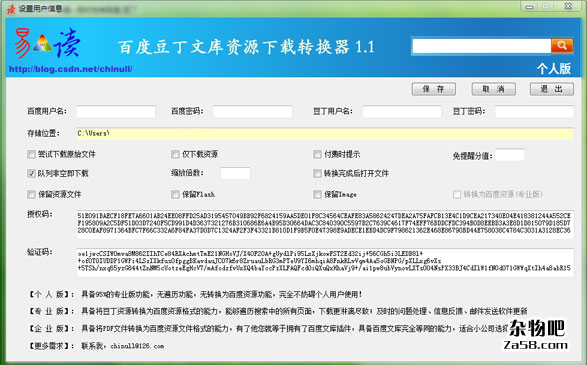587x365 pixels.
Task: Click the email chinull@126.com text
Action: coord(137,346)
